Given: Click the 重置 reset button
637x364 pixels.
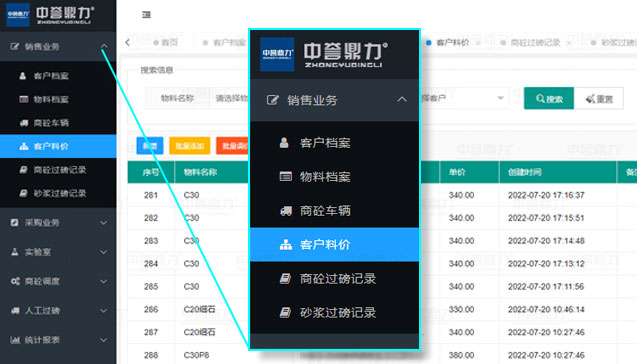Looking at the screenshot, I should tap(599, 98).
